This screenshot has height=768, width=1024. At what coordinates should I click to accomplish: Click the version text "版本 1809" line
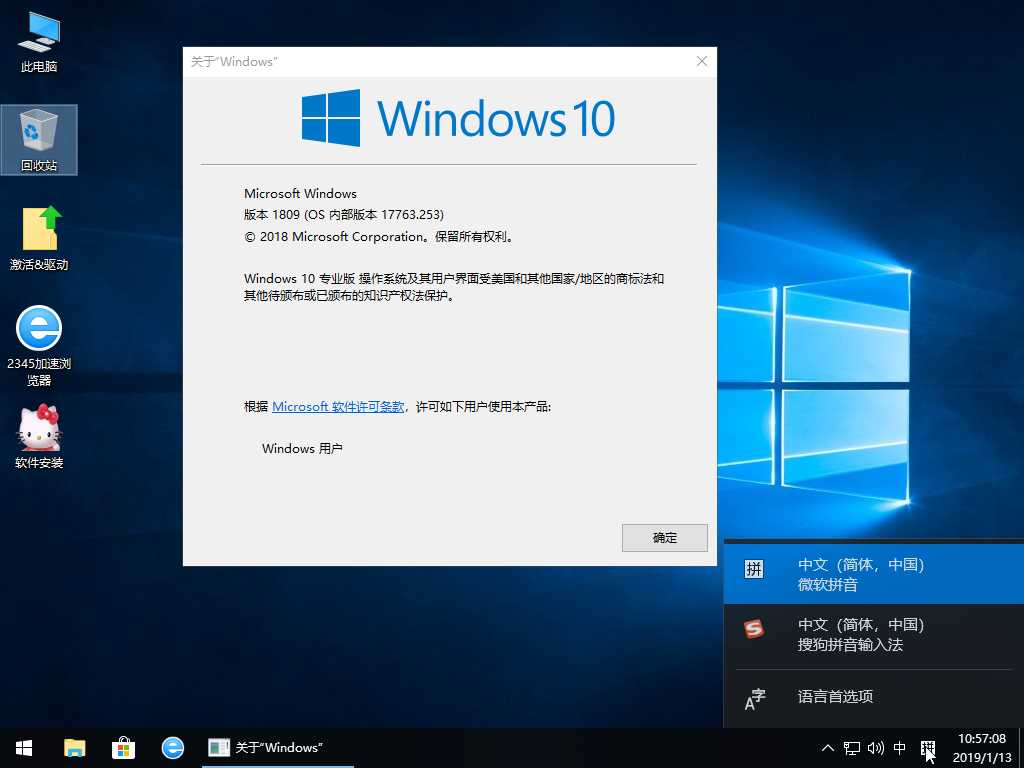(x=344, y=215)
